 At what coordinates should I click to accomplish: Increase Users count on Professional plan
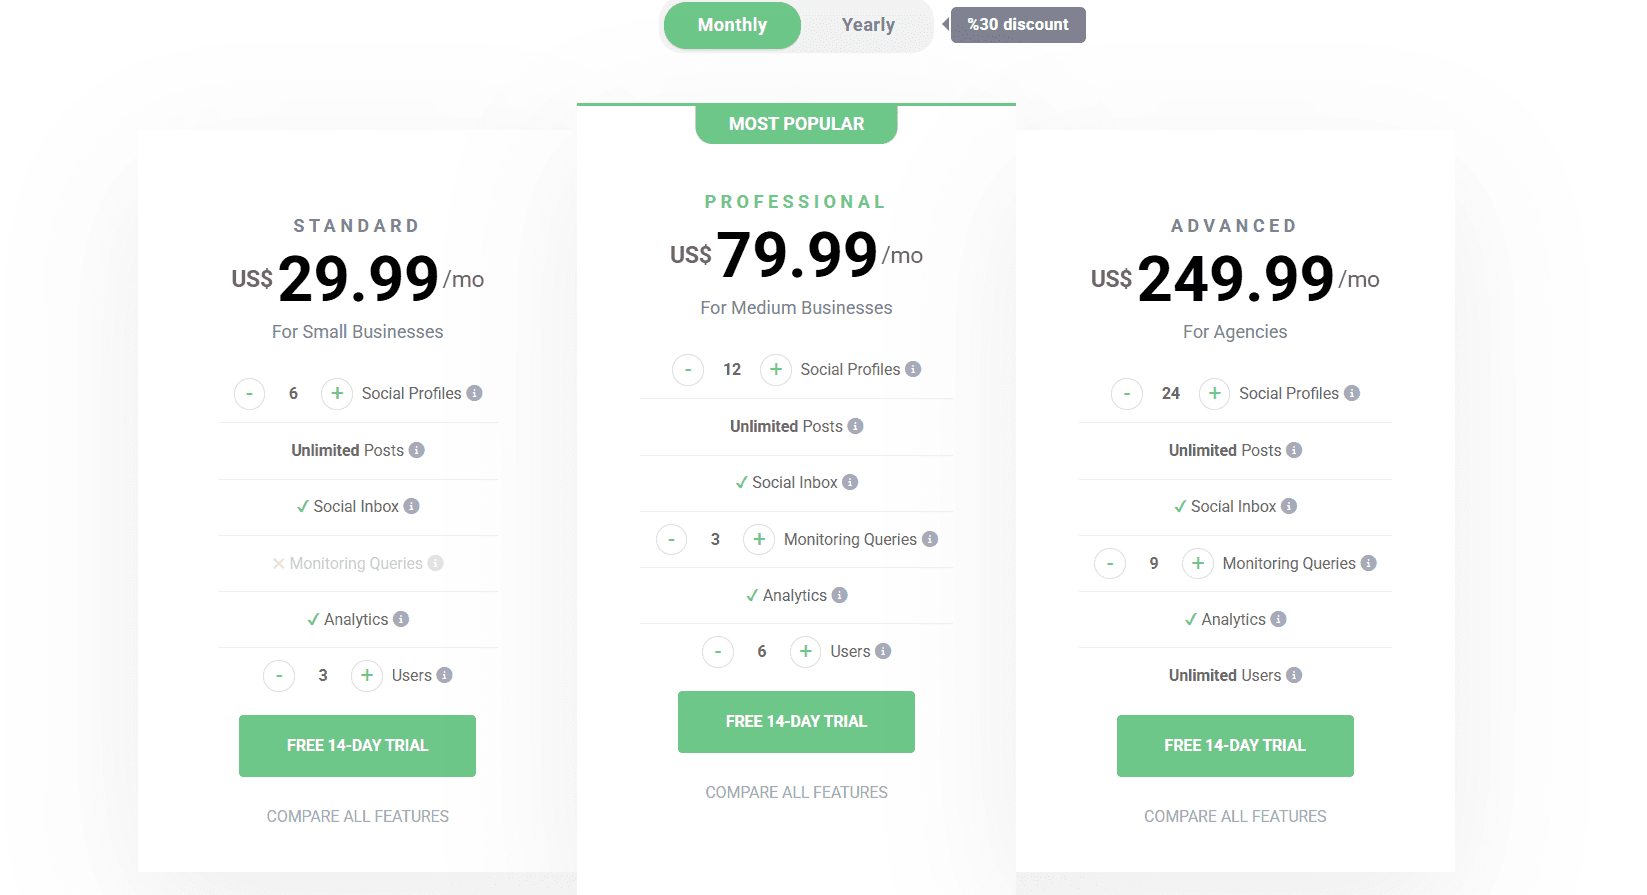click(x=805, y=651)
